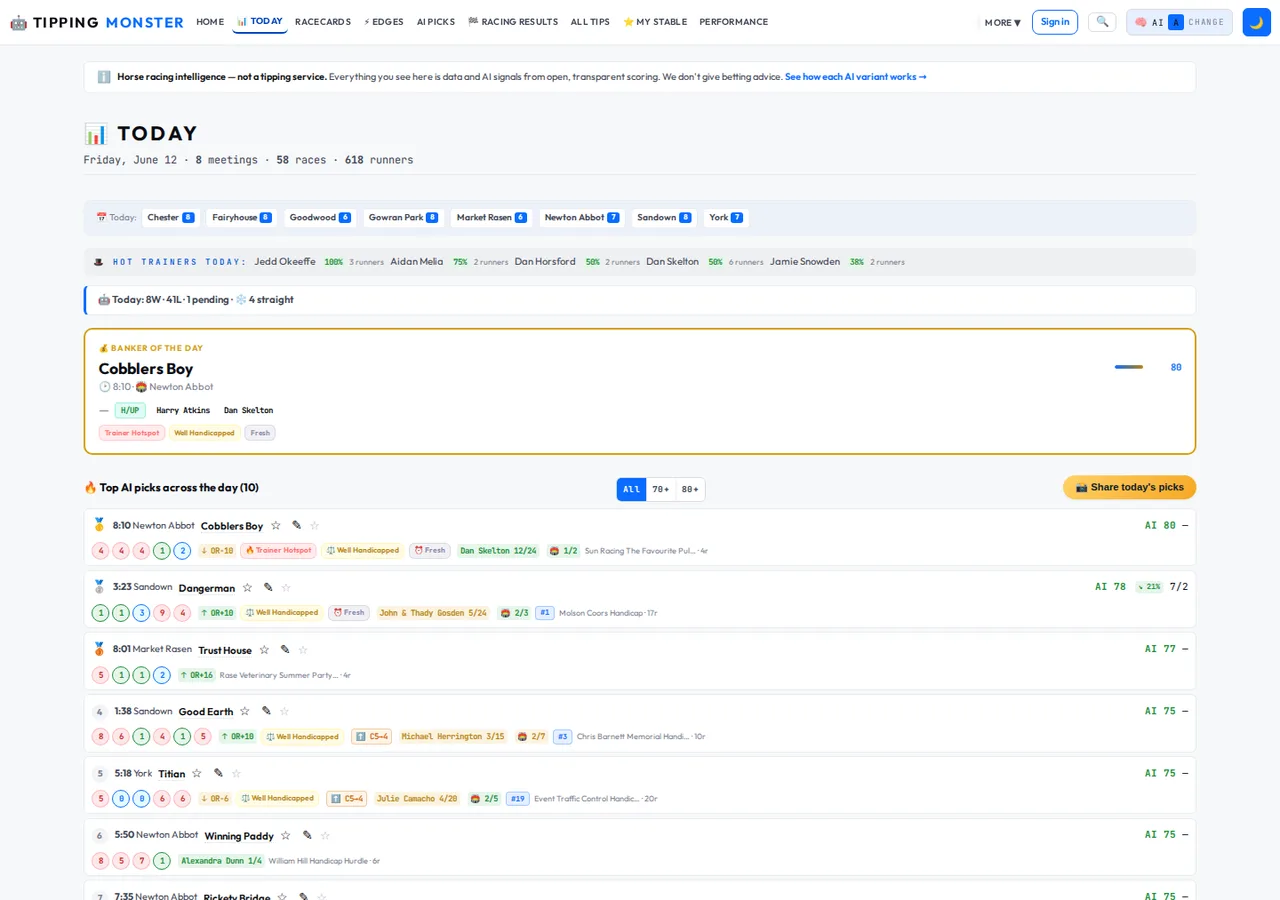The height and width of the screenshot is (900, 1280).
Task: Jump to the Fairyhouse meeting chip
Action: 242,217
